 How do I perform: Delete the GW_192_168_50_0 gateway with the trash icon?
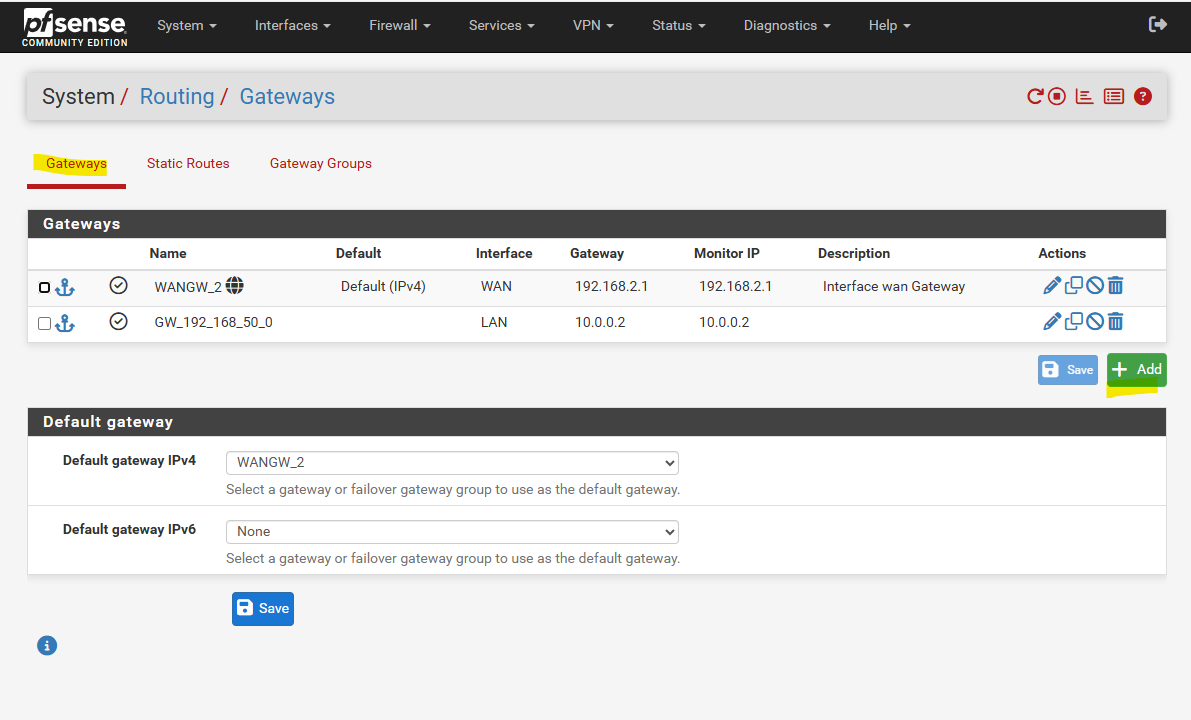(1115, 321)
